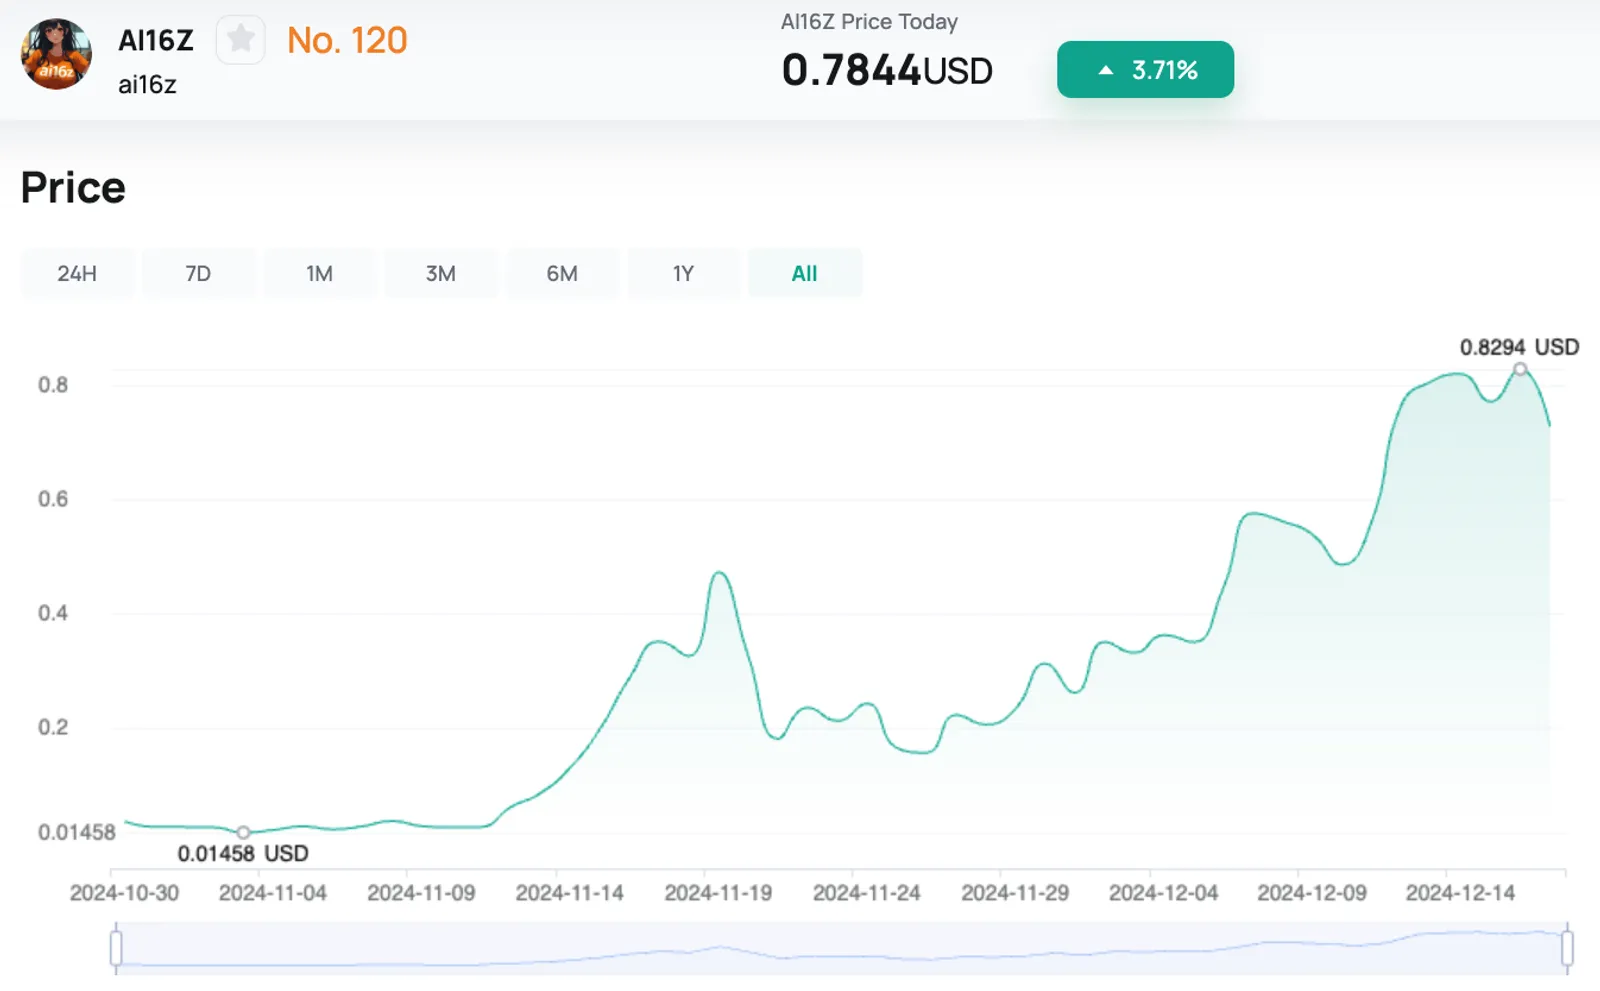The width and height of the screenshot is (1600, 991).
Task: Click the 2024-10-30 date axis label
Action: coord(124,893)
